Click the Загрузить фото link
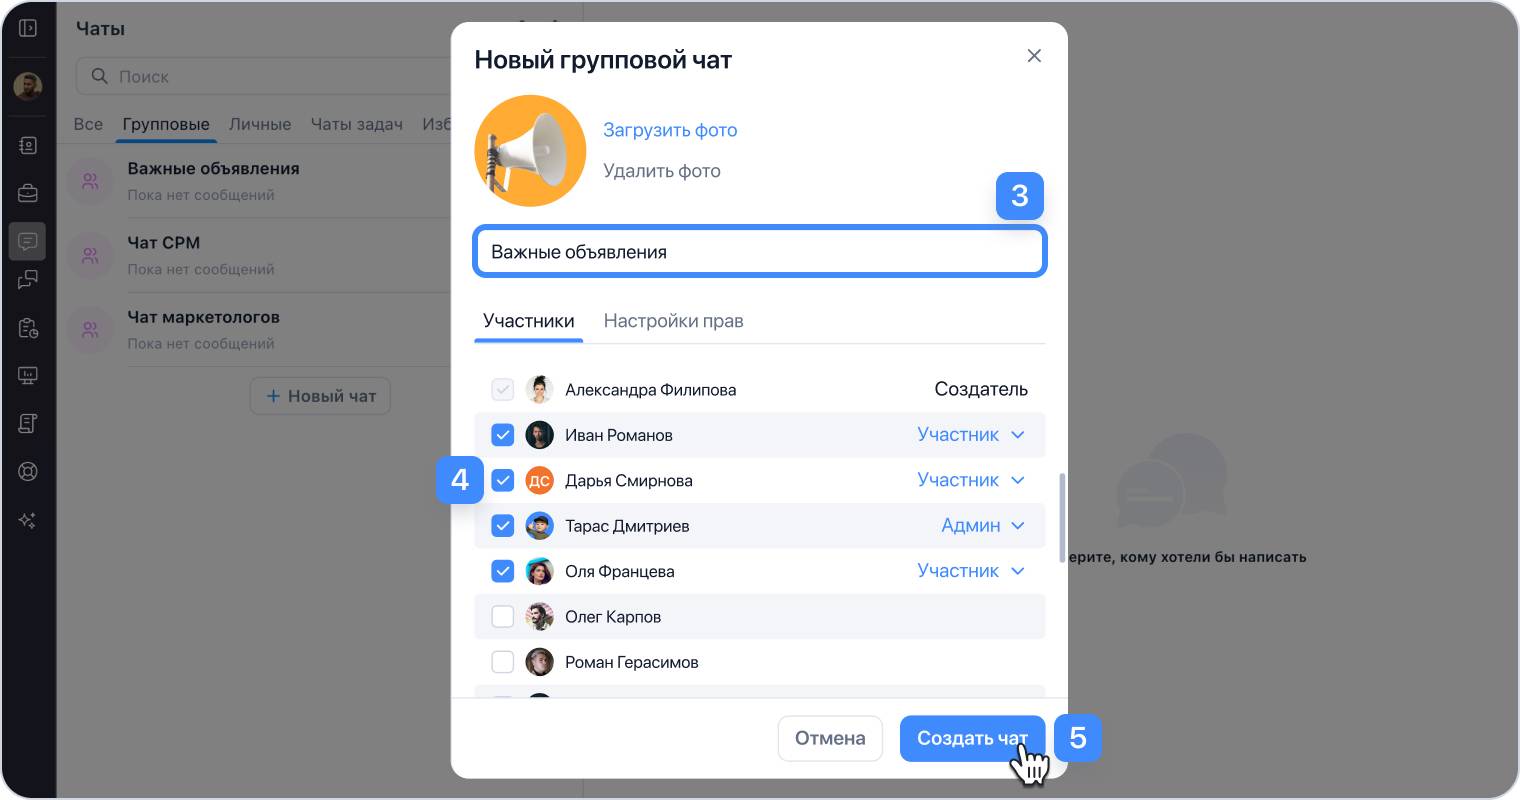This screenshot has height=800, width=1520. (x=669, y=130)
